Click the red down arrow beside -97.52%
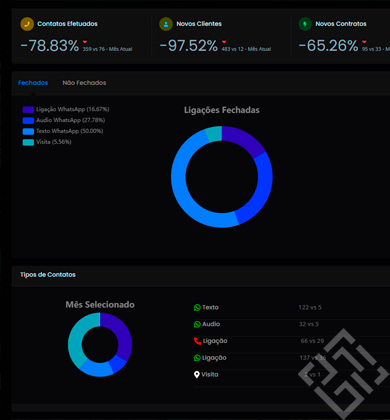This screenshot has width=390, height=420. [x=224, y=42]
